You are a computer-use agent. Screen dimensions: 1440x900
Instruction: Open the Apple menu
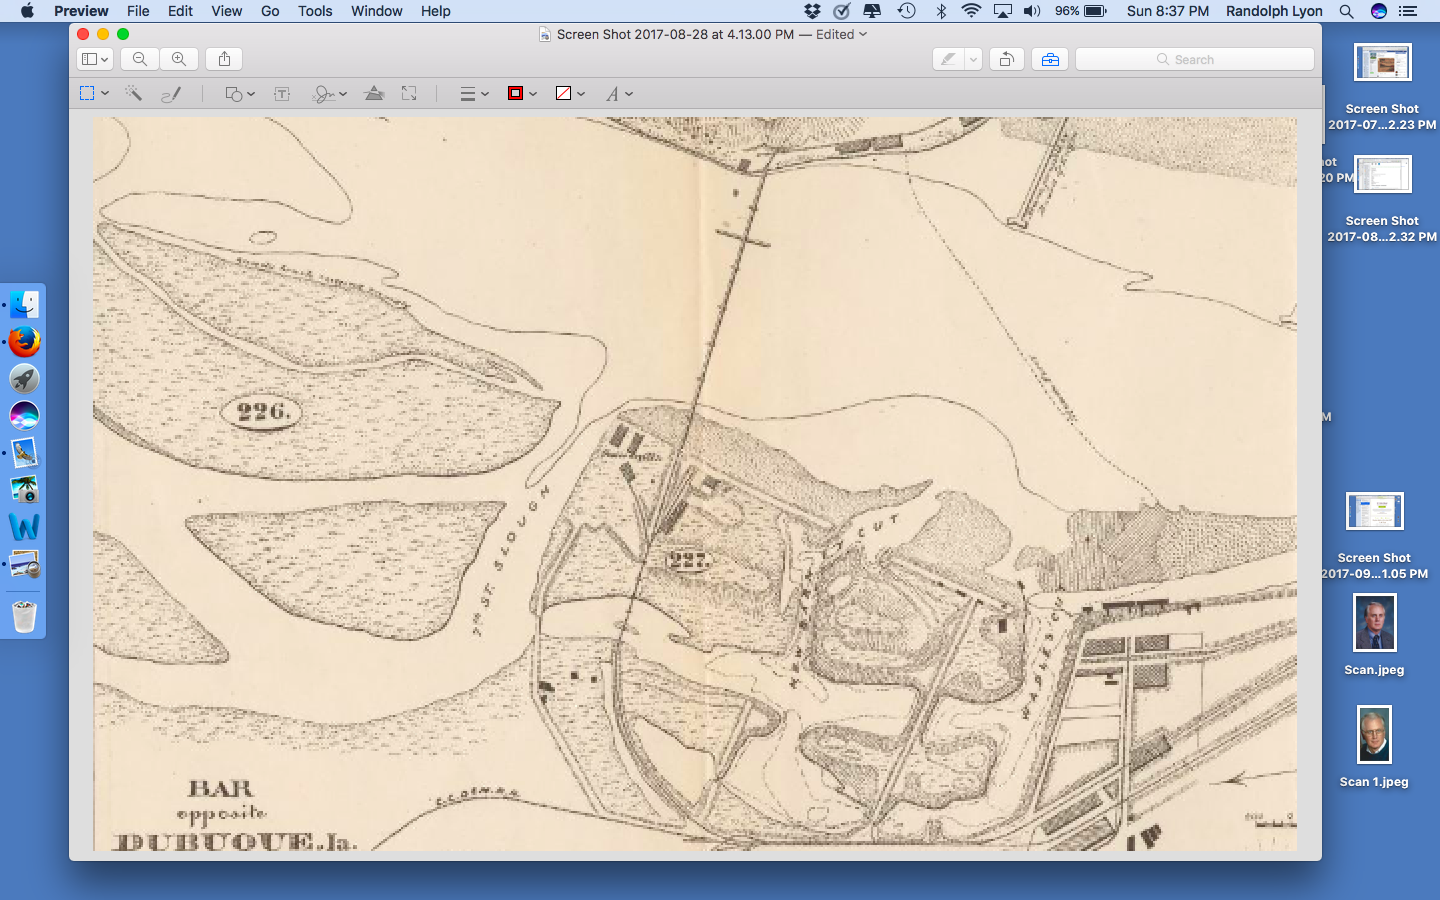click(27, 11)
